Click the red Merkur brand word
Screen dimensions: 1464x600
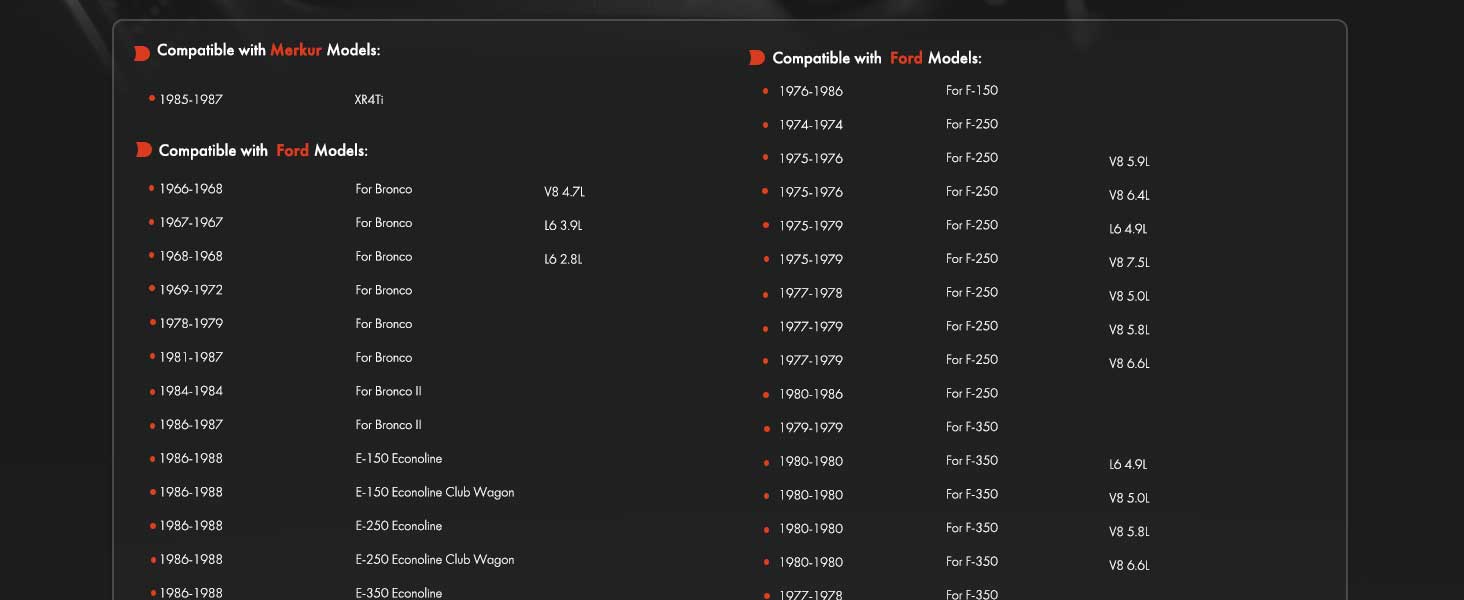(x=296, y=50)
